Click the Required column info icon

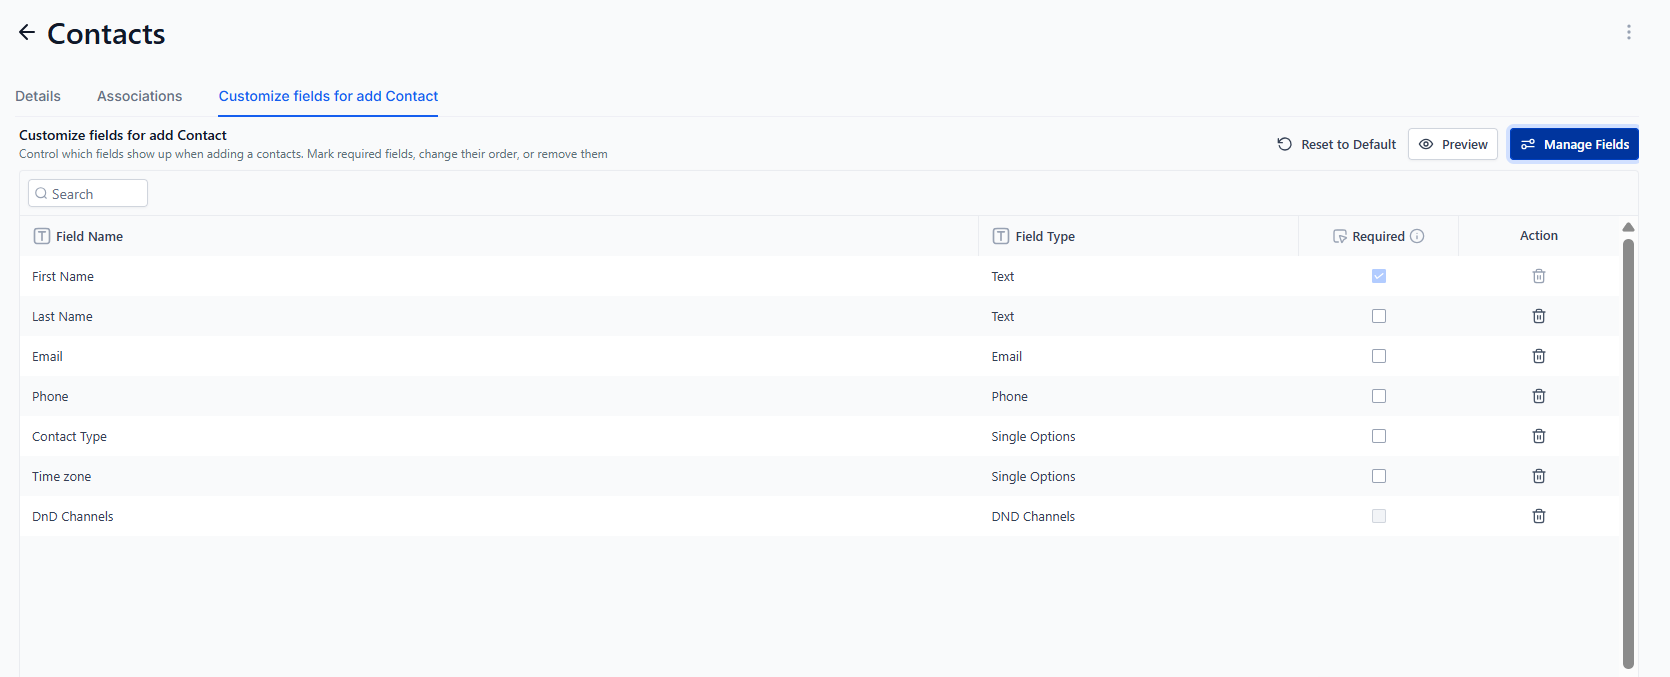click(x=1417, y=236)
